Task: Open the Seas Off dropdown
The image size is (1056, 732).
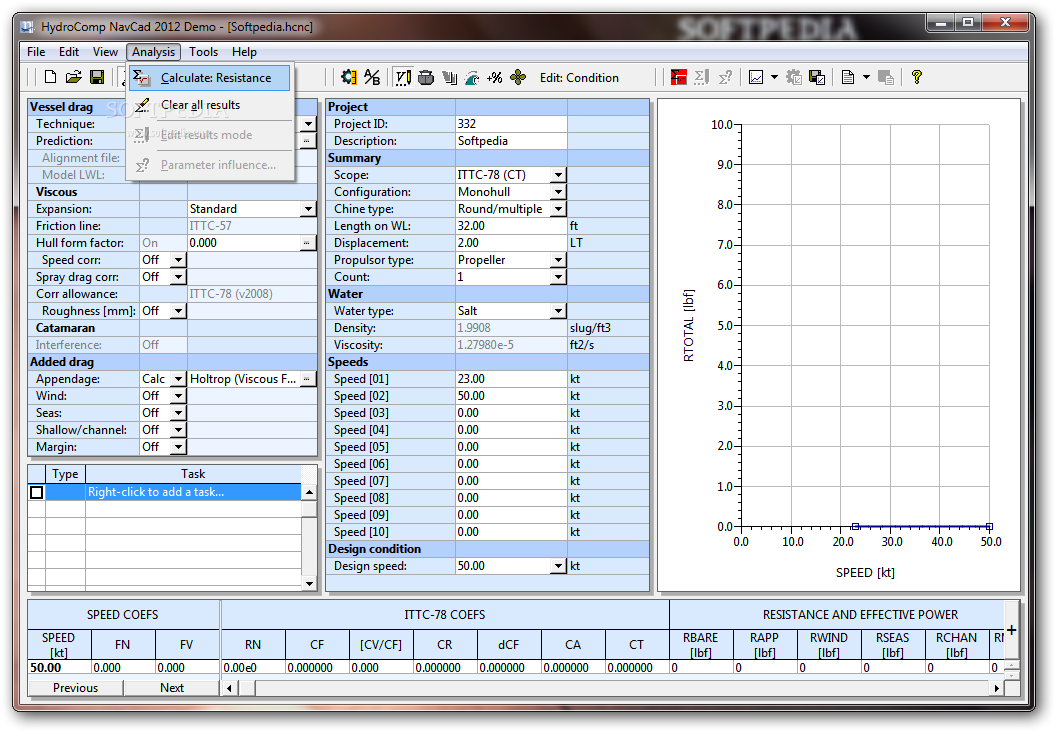Action: pos(178,413)
